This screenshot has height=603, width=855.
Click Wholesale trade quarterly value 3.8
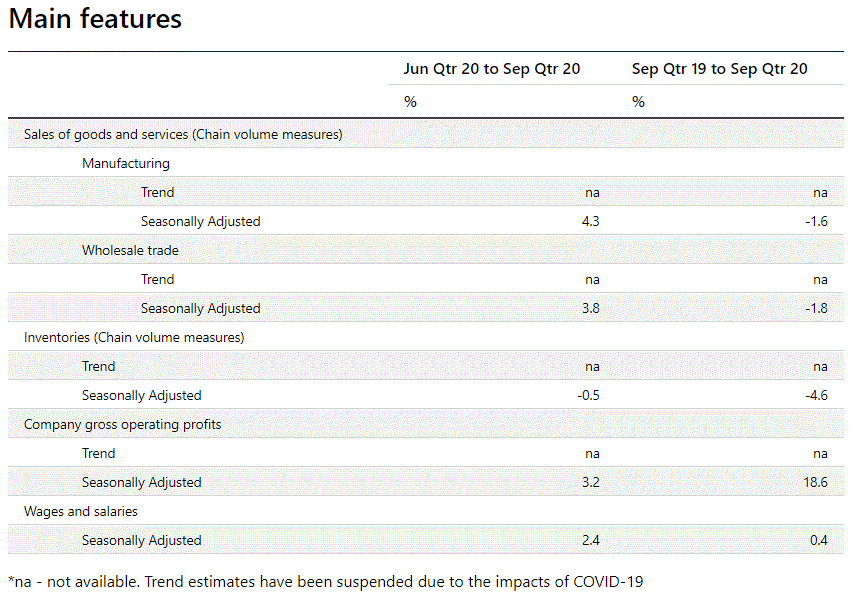[x=589, y=308]
